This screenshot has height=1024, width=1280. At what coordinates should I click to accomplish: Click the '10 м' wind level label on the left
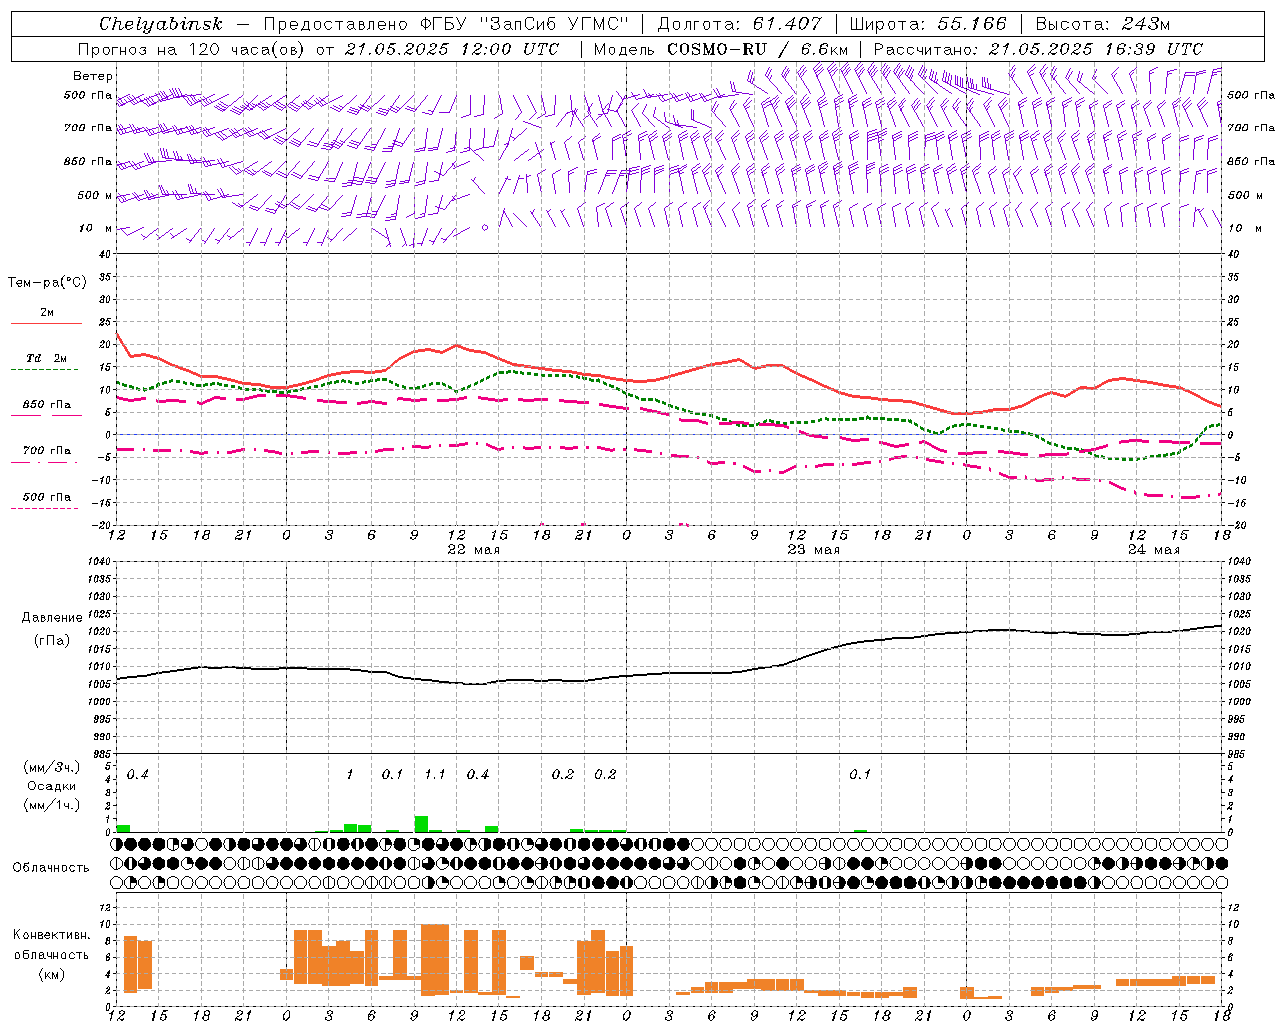[x=95, y=228]
